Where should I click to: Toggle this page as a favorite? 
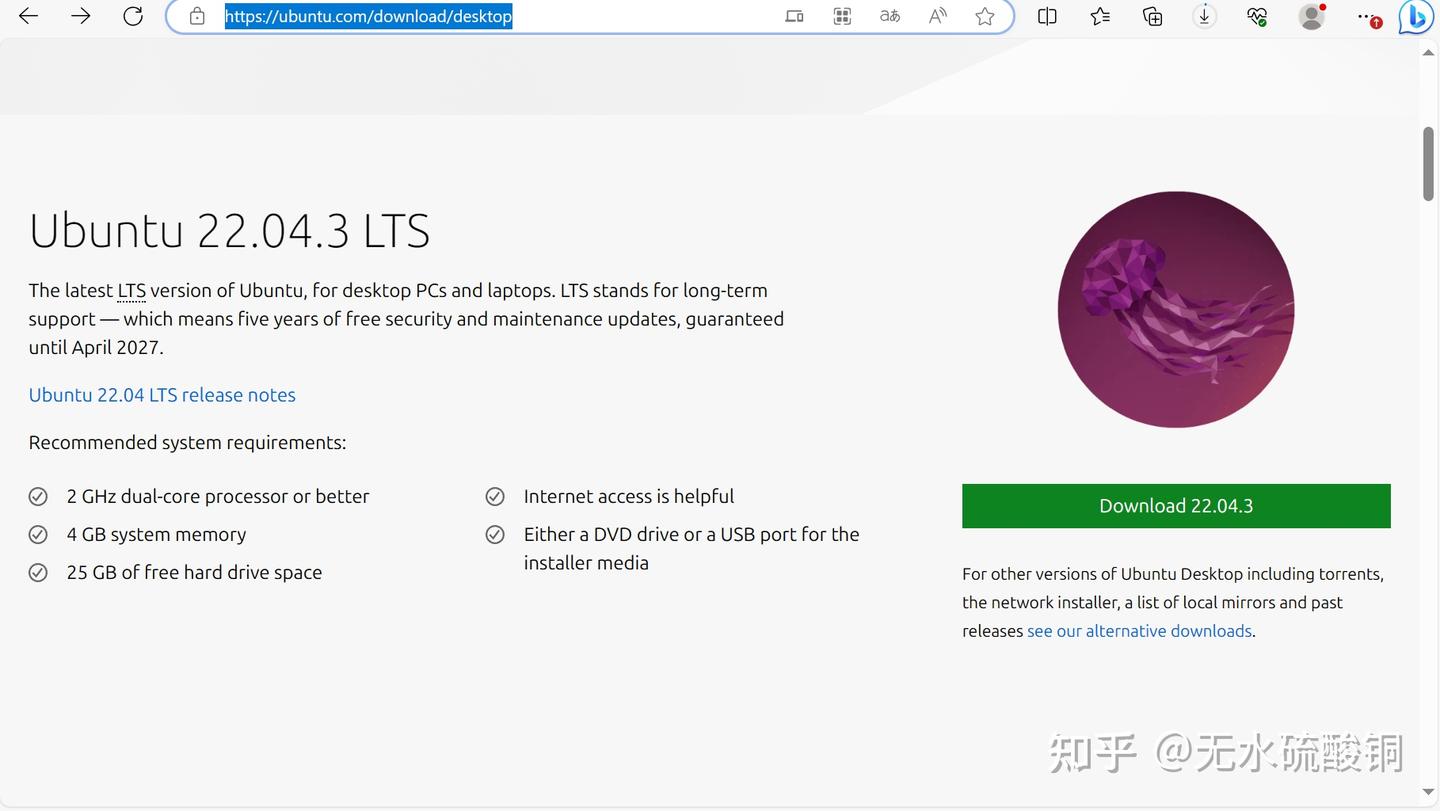985,16
